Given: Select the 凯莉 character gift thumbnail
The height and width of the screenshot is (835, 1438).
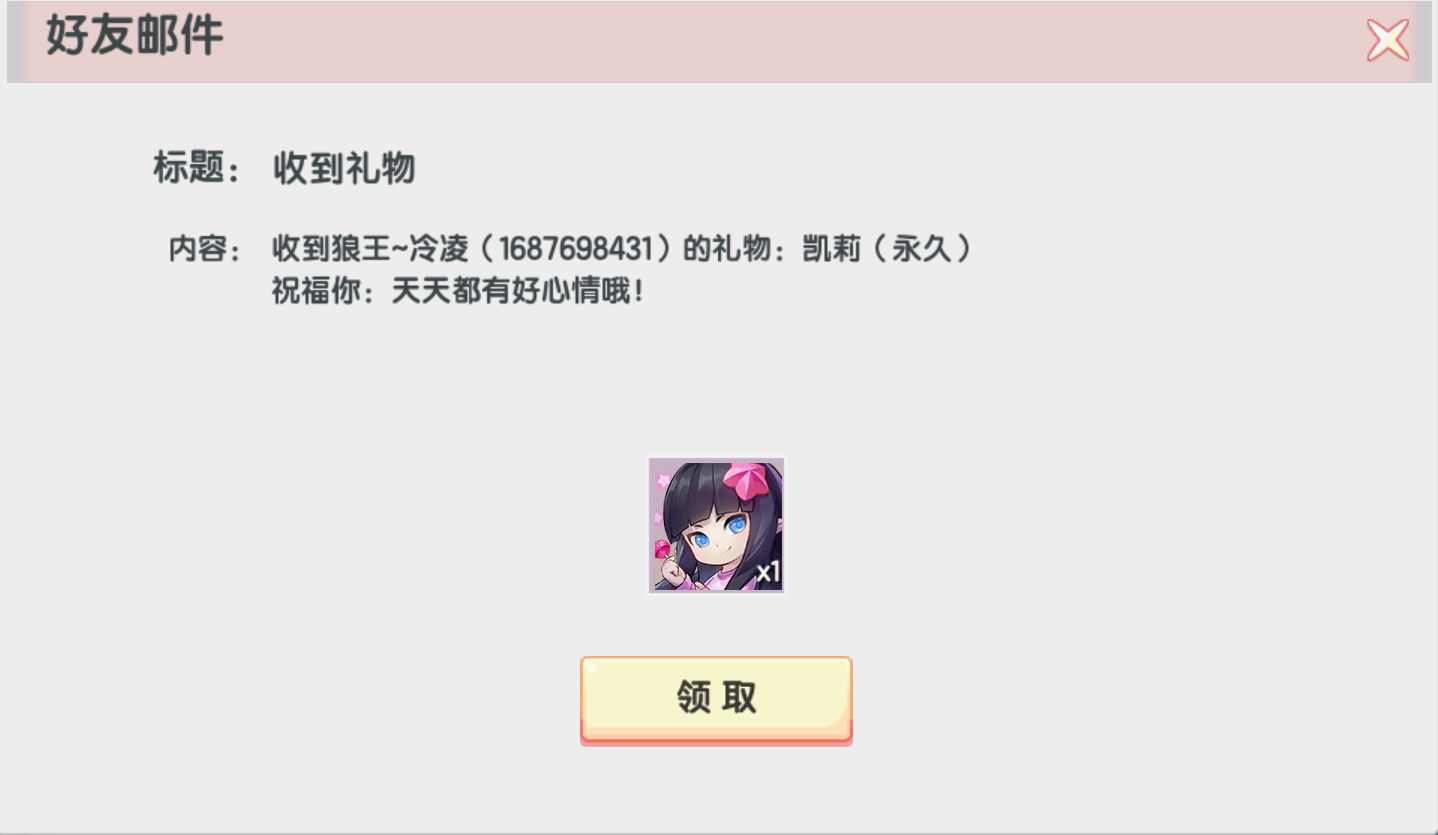Looking at the screenshot, I should (716, 525).
